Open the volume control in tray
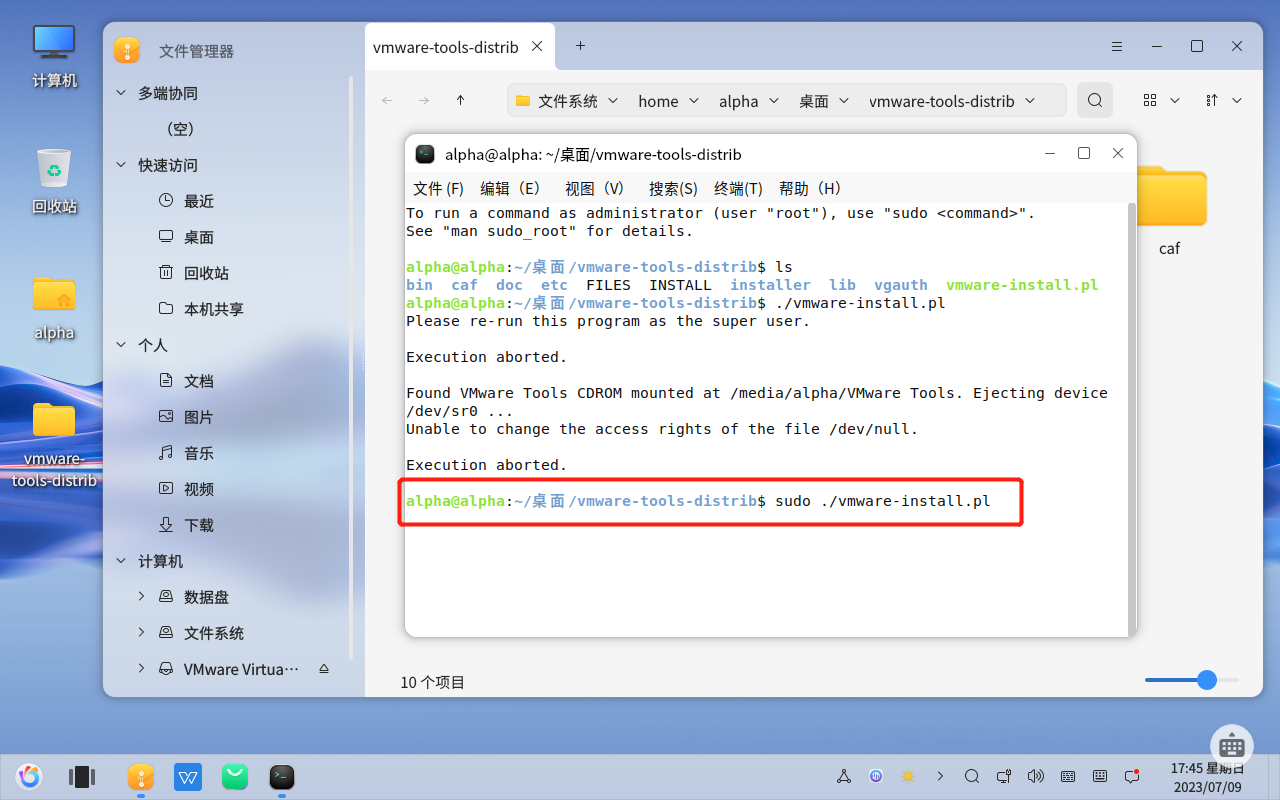Screen dimensions: 1280x800 1036,776
